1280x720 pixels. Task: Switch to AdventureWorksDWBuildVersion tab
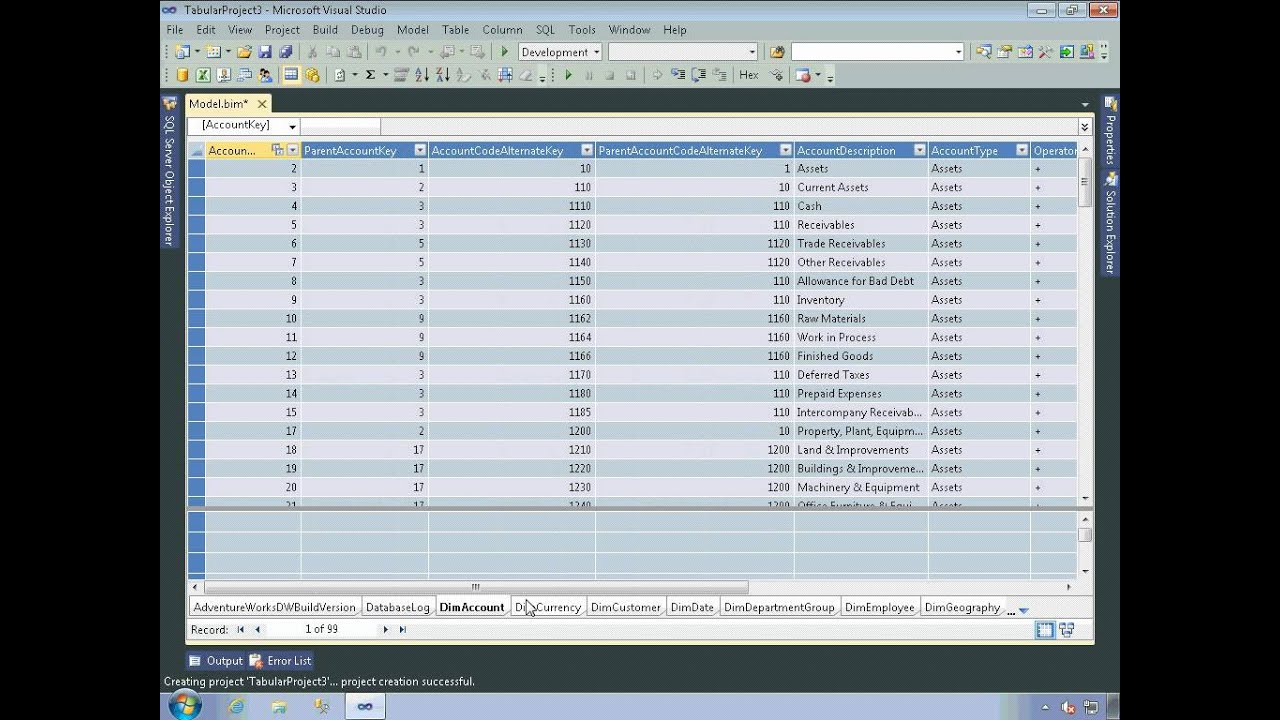[x=275, y=607]
